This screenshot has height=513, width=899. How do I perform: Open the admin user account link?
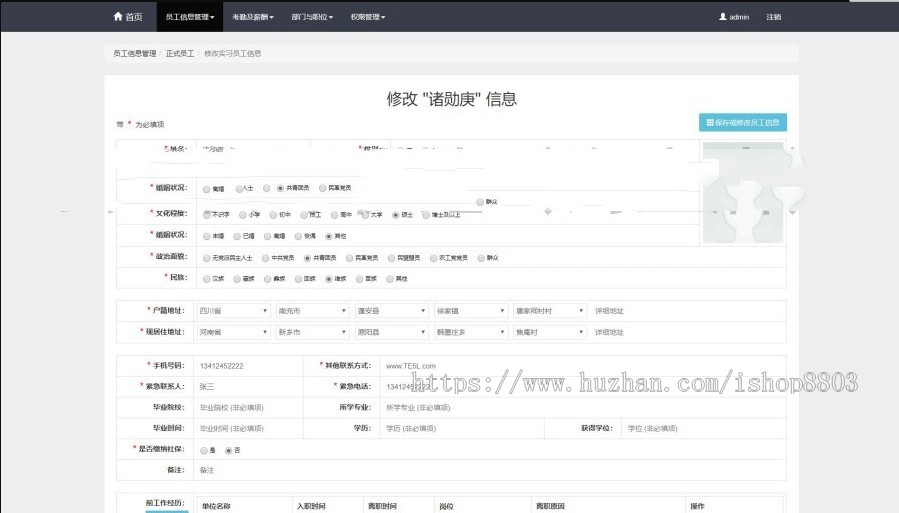(x=734, y=17)
